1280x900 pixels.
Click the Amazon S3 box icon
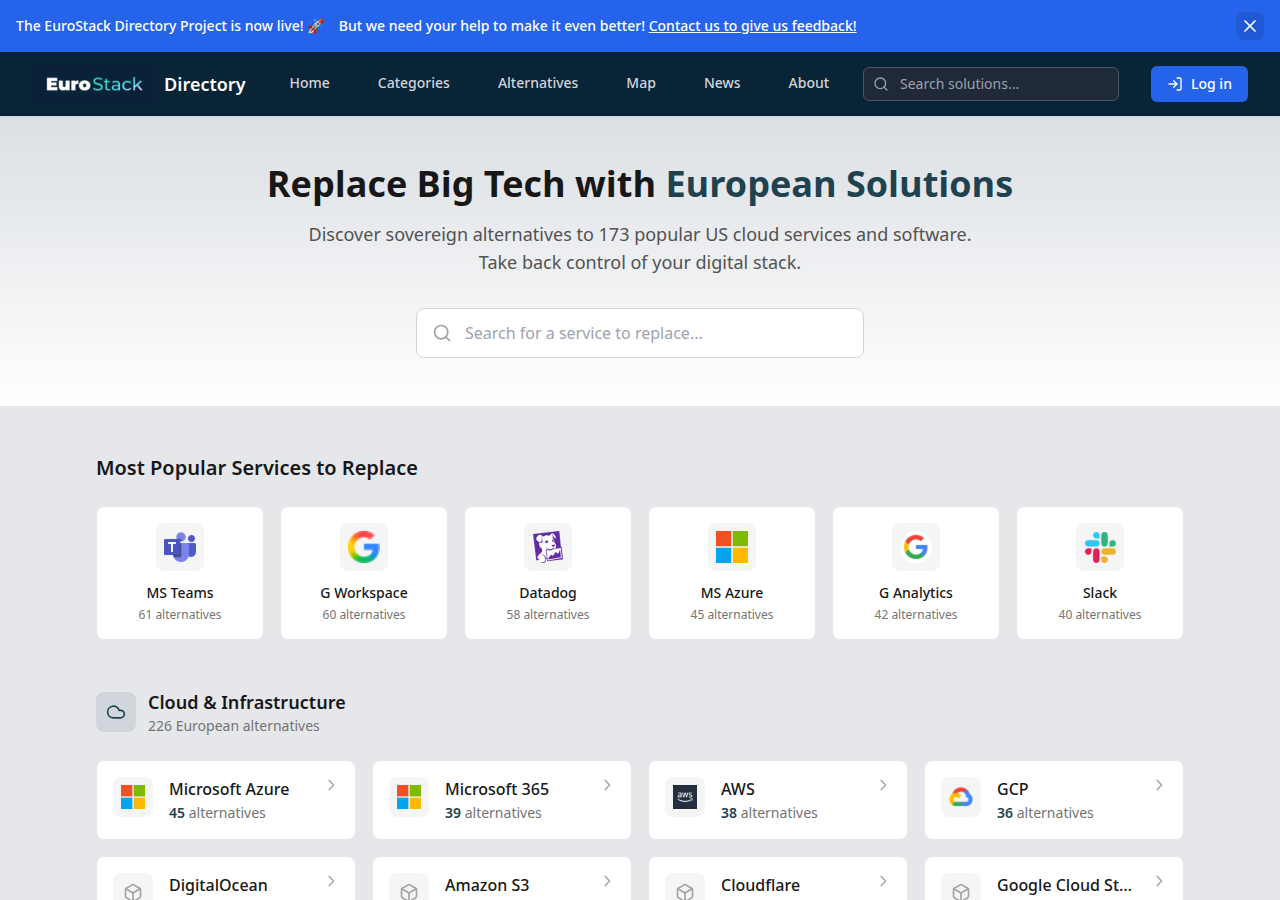pyautogui.click(x=409, y=890)
